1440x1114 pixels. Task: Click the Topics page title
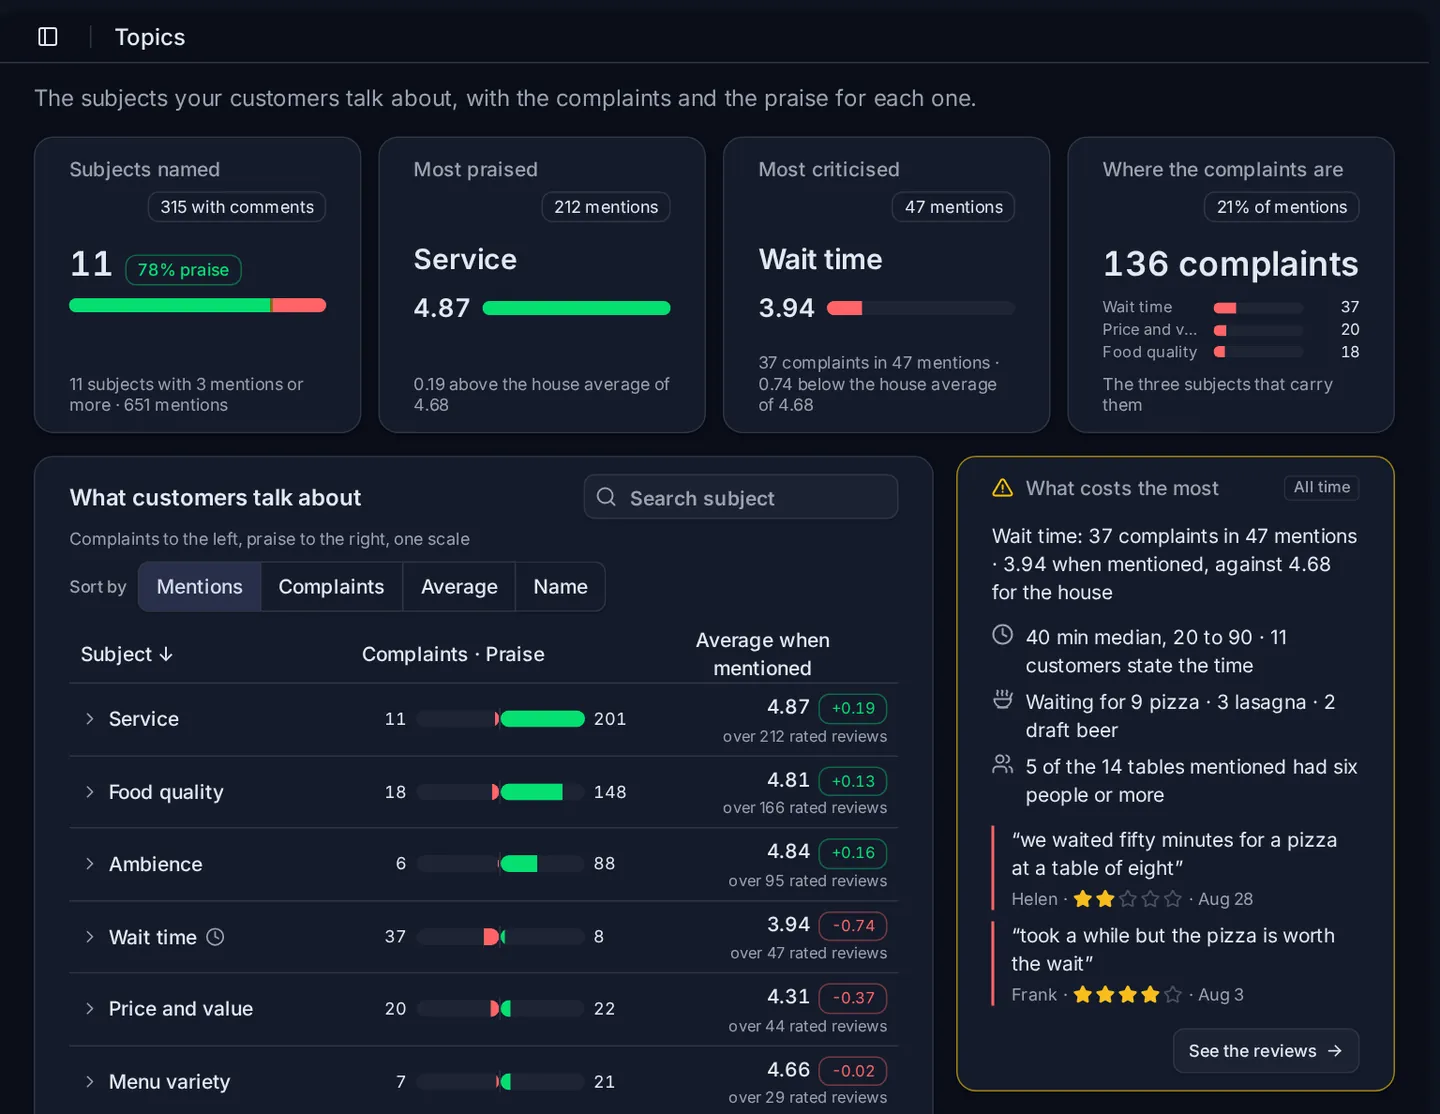[x=150, y=37]
